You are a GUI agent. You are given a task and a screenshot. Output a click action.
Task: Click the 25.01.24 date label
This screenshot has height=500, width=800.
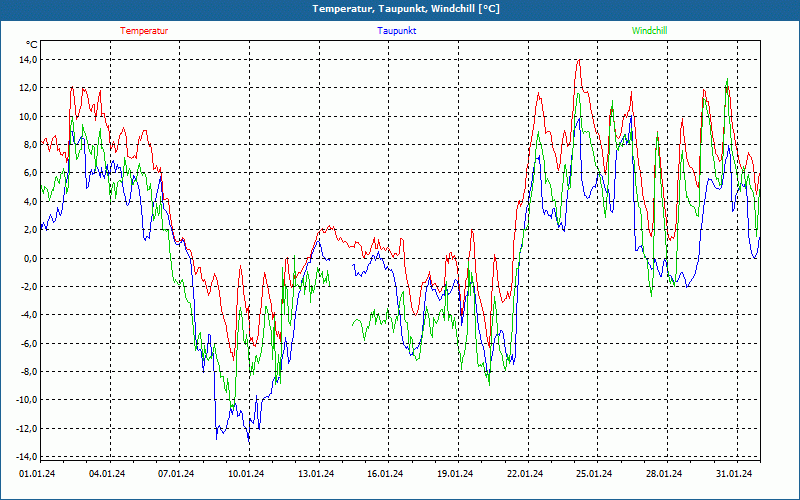coord(595,474)
